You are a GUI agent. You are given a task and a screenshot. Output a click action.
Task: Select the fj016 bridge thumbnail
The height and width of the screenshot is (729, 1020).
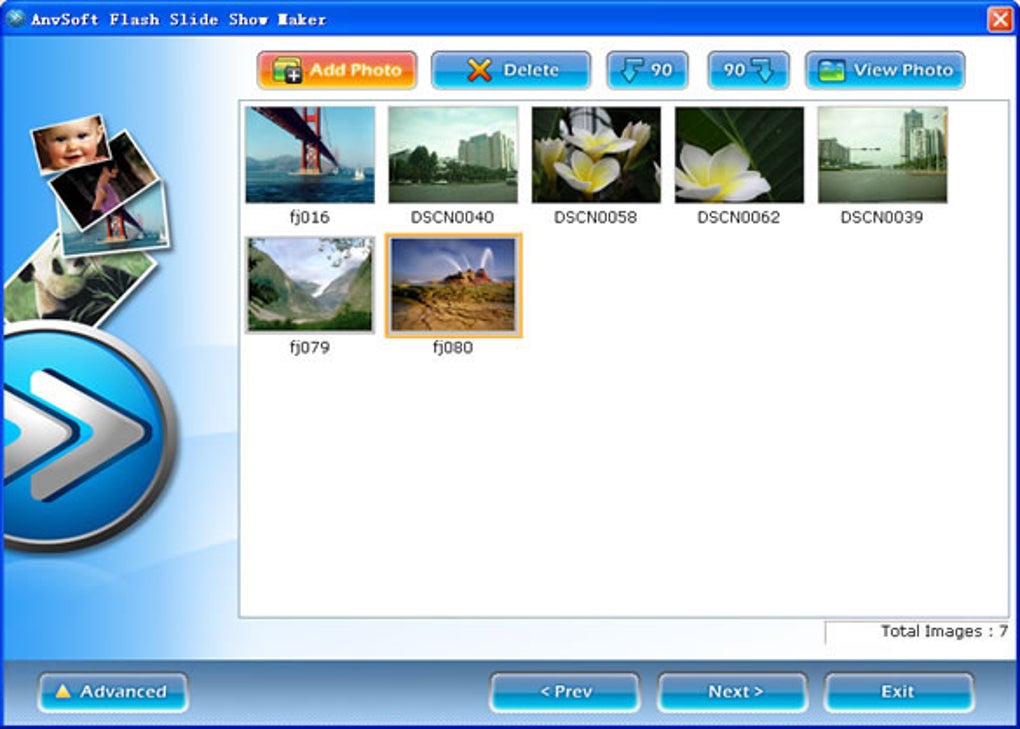point(310,155)
